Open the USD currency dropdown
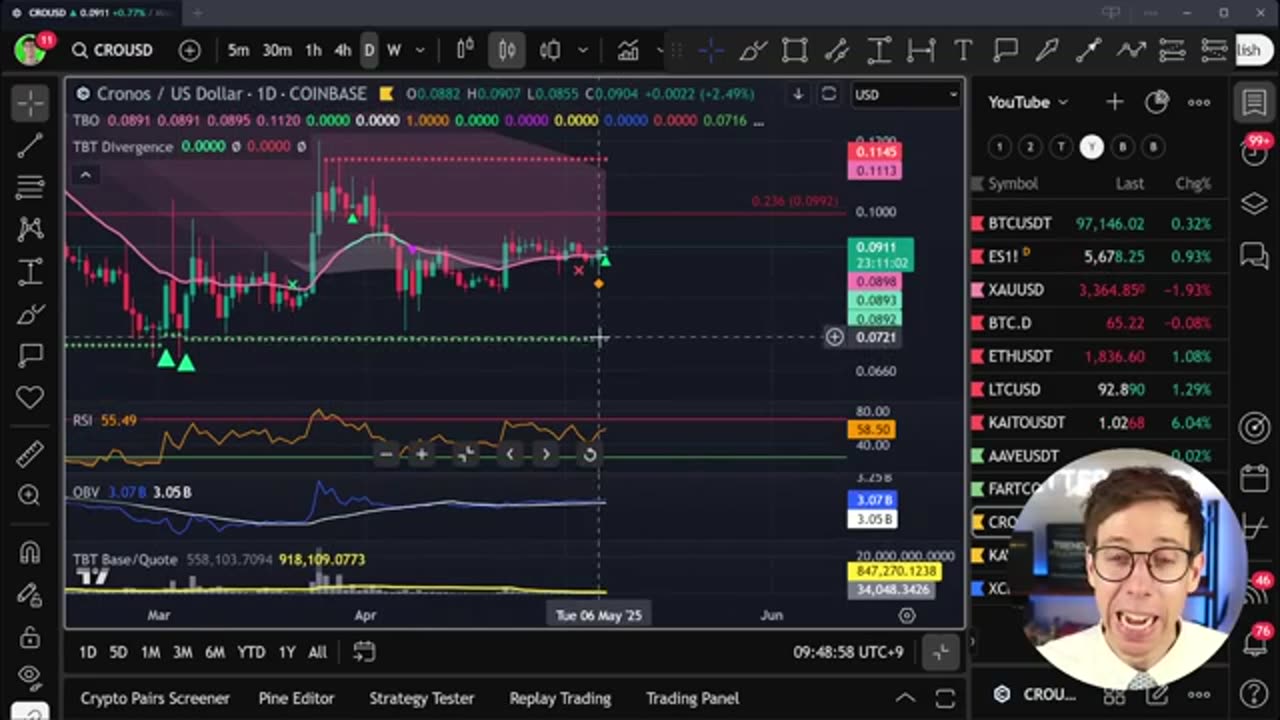Screen dimensions: 1280x720 point(905,94)
